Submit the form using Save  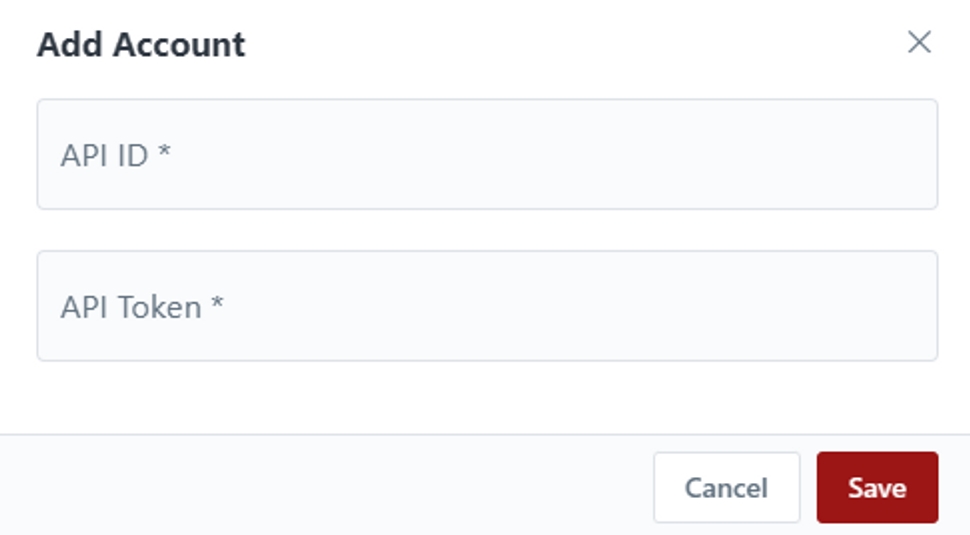click(x=877, y=488)
